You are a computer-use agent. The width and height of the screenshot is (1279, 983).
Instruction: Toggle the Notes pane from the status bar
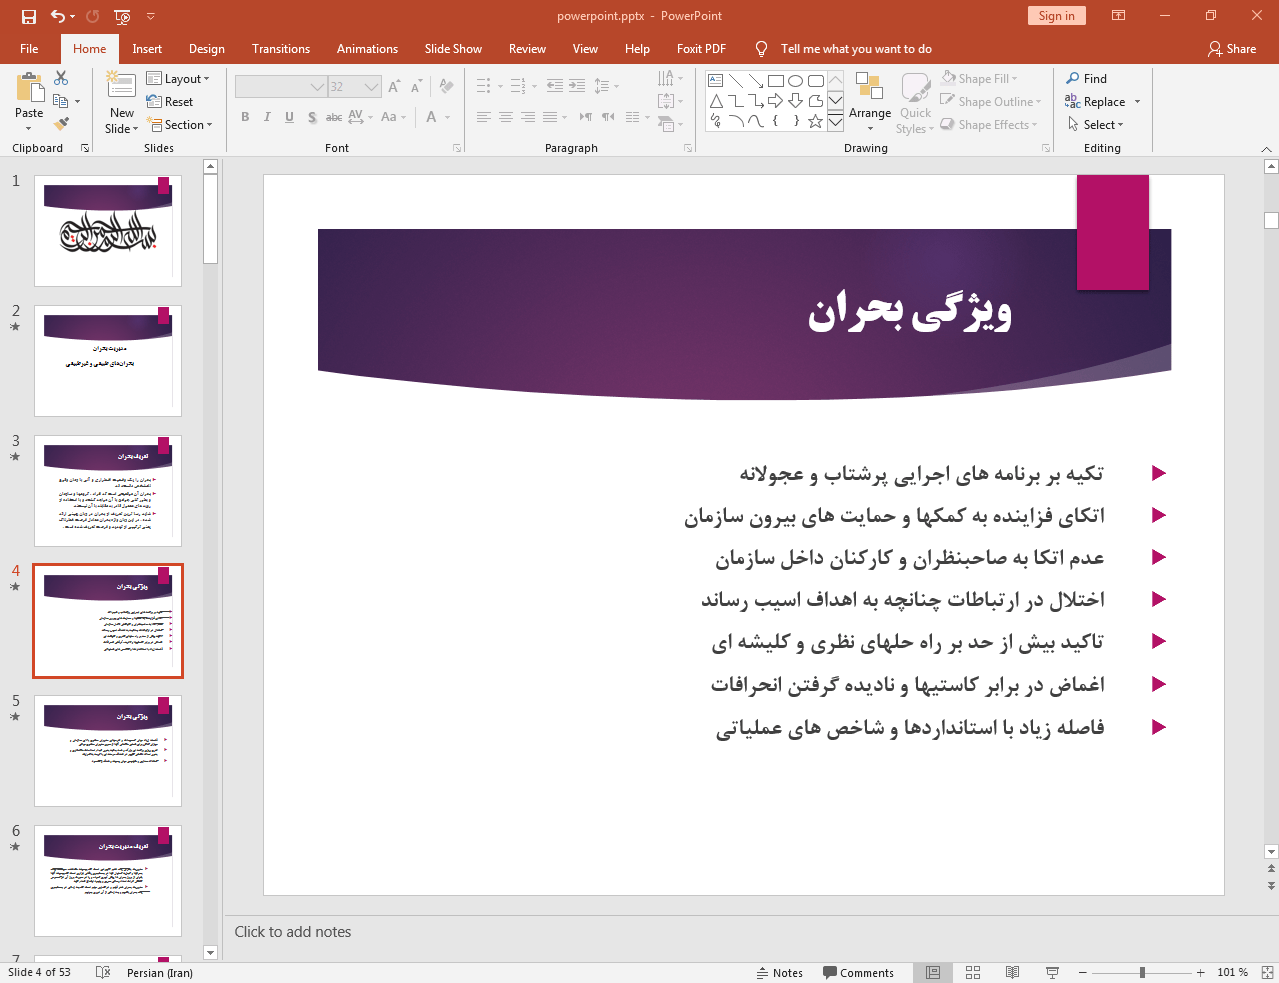coord(780,972)
